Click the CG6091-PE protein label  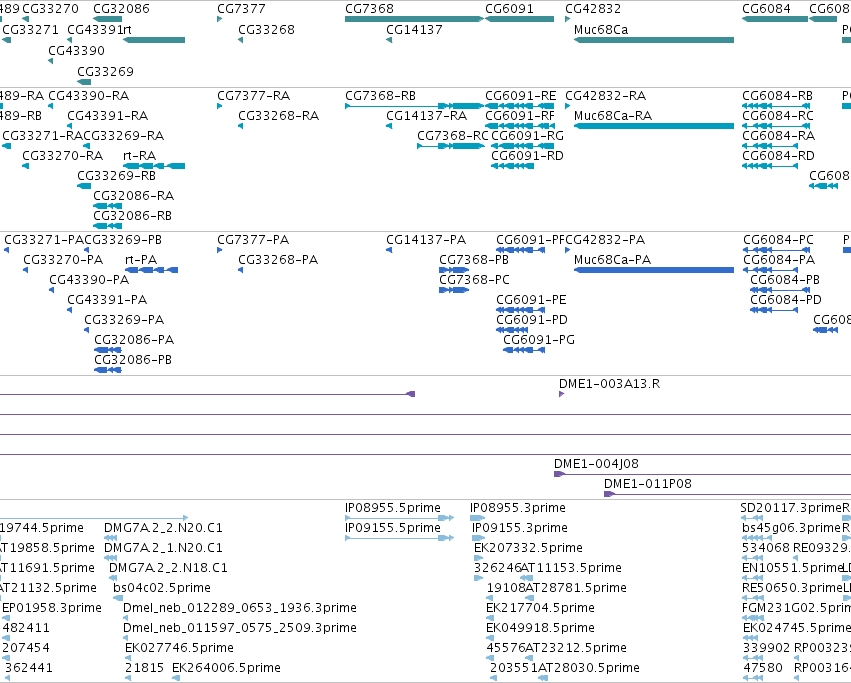[531, 300]
